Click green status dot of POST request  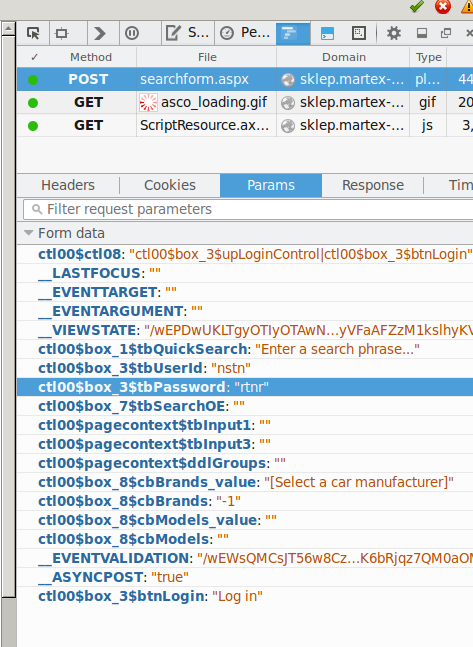tap(33, 80)
